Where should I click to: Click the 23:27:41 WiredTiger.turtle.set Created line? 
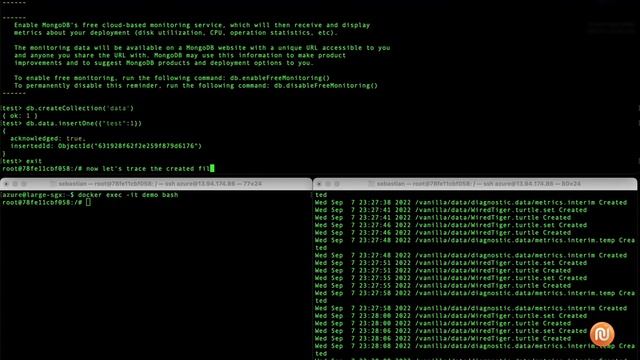click(x=451, y=210)
